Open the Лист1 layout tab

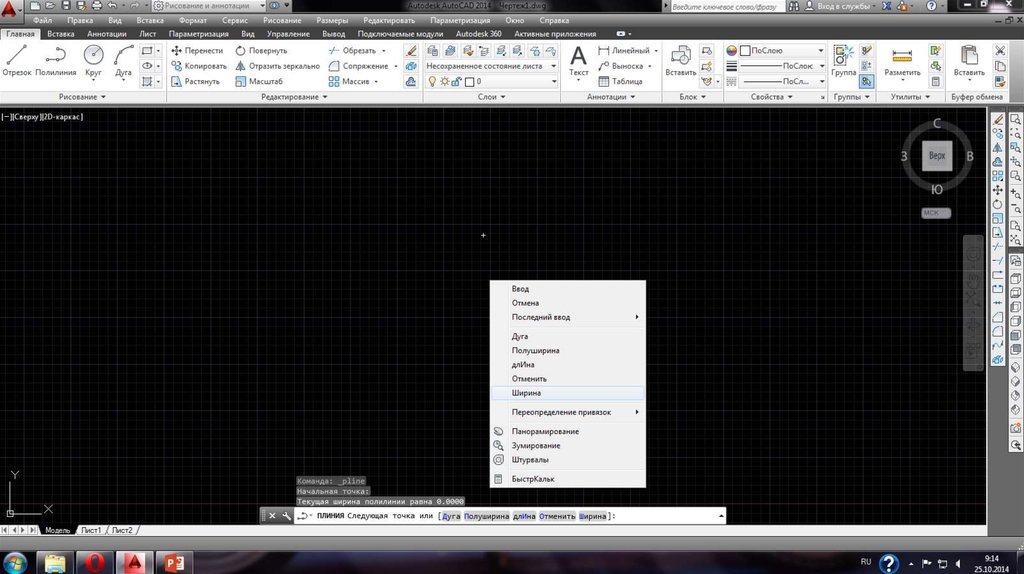pyautogui.click(x=91, y=530)
